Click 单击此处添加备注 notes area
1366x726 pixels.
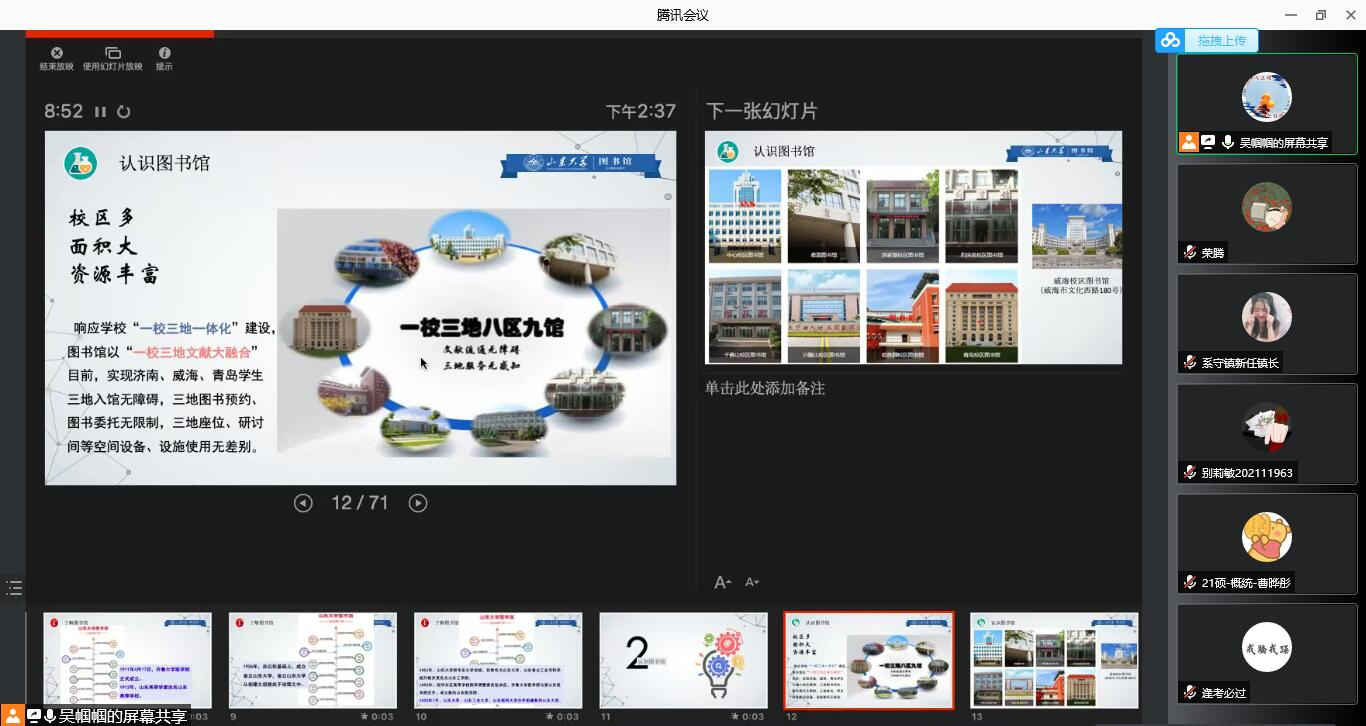(765, 388)
